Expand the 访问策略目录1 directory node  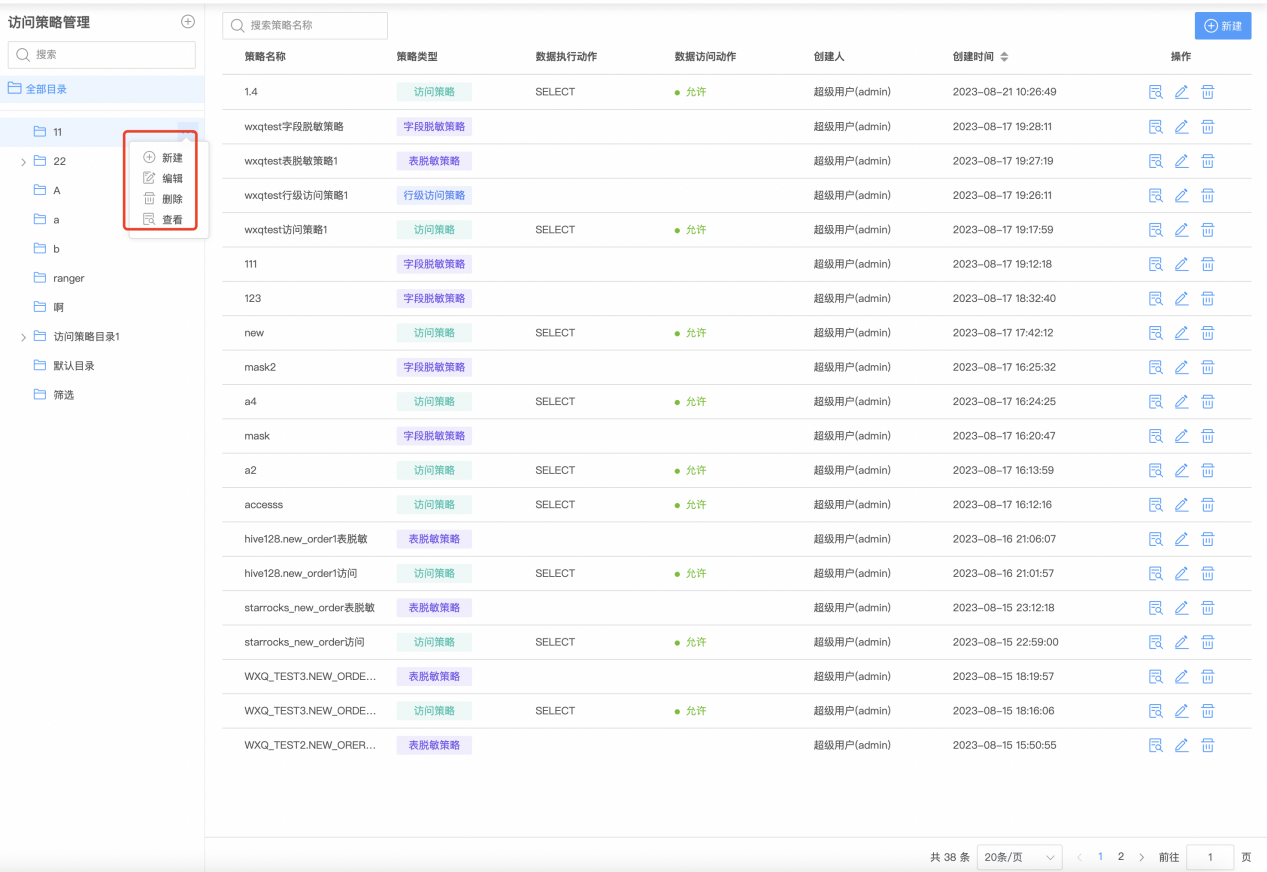pos(23,337)
